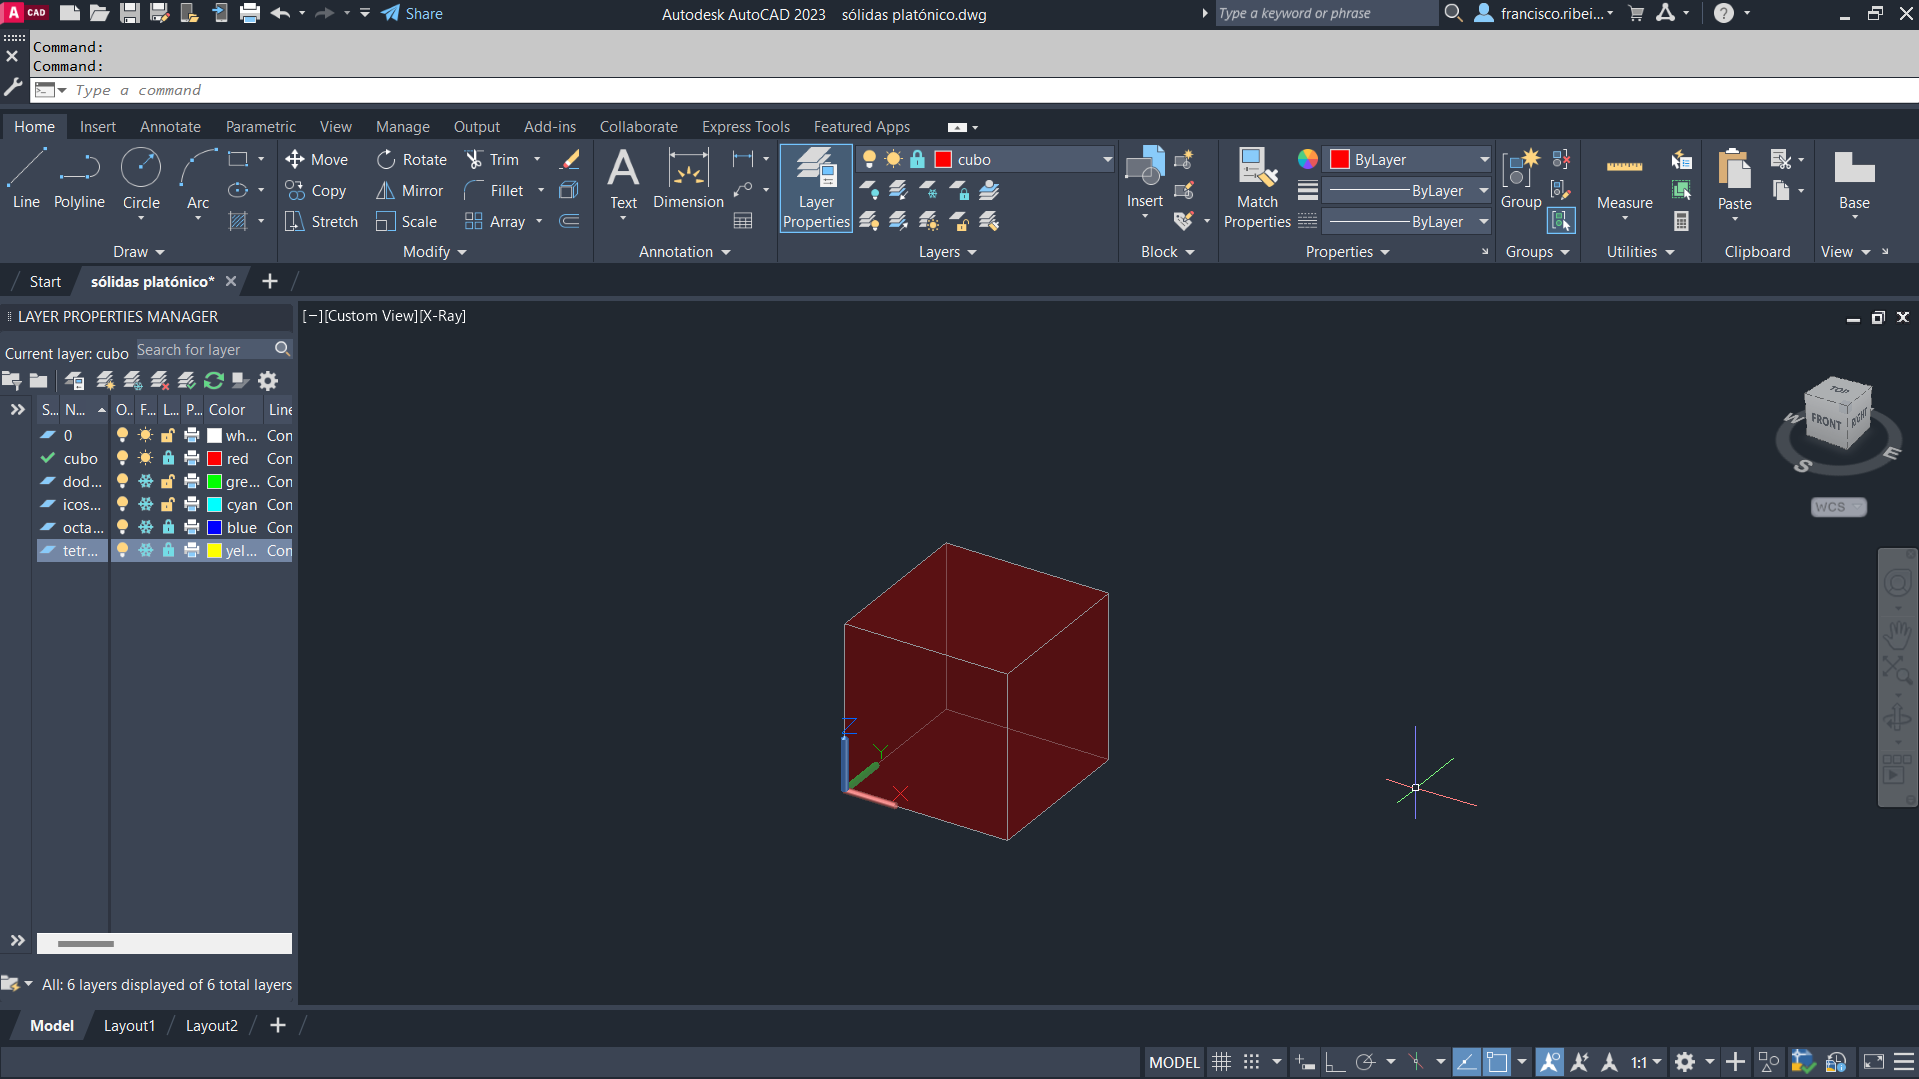This screenshot has height=1079, width=1919.
Task: Expand the Properties panel
Action: pos(1347,252)
